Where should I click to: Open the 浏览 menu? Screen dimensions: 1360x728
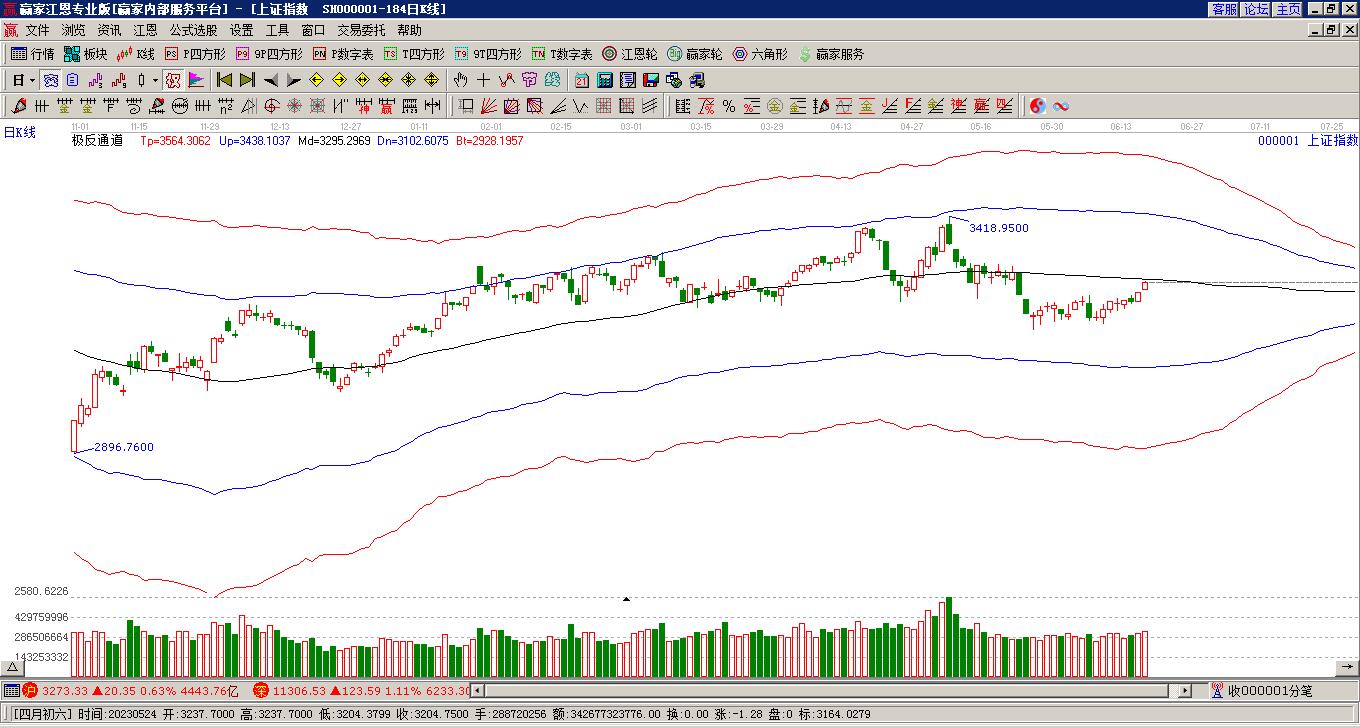click(x=73, y=31)
